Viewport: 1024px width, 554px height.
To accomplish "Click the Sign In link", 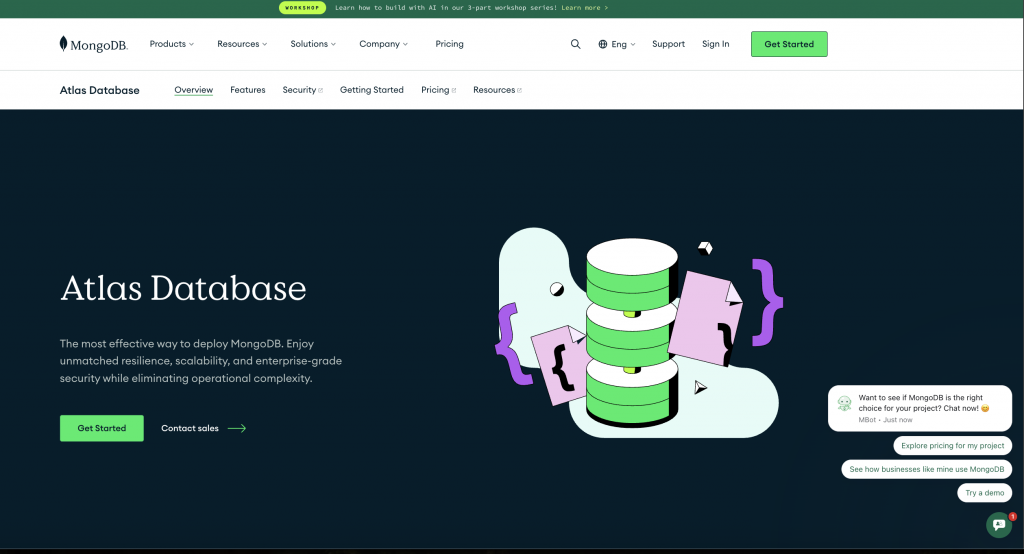I will click(x=715, y=44).
